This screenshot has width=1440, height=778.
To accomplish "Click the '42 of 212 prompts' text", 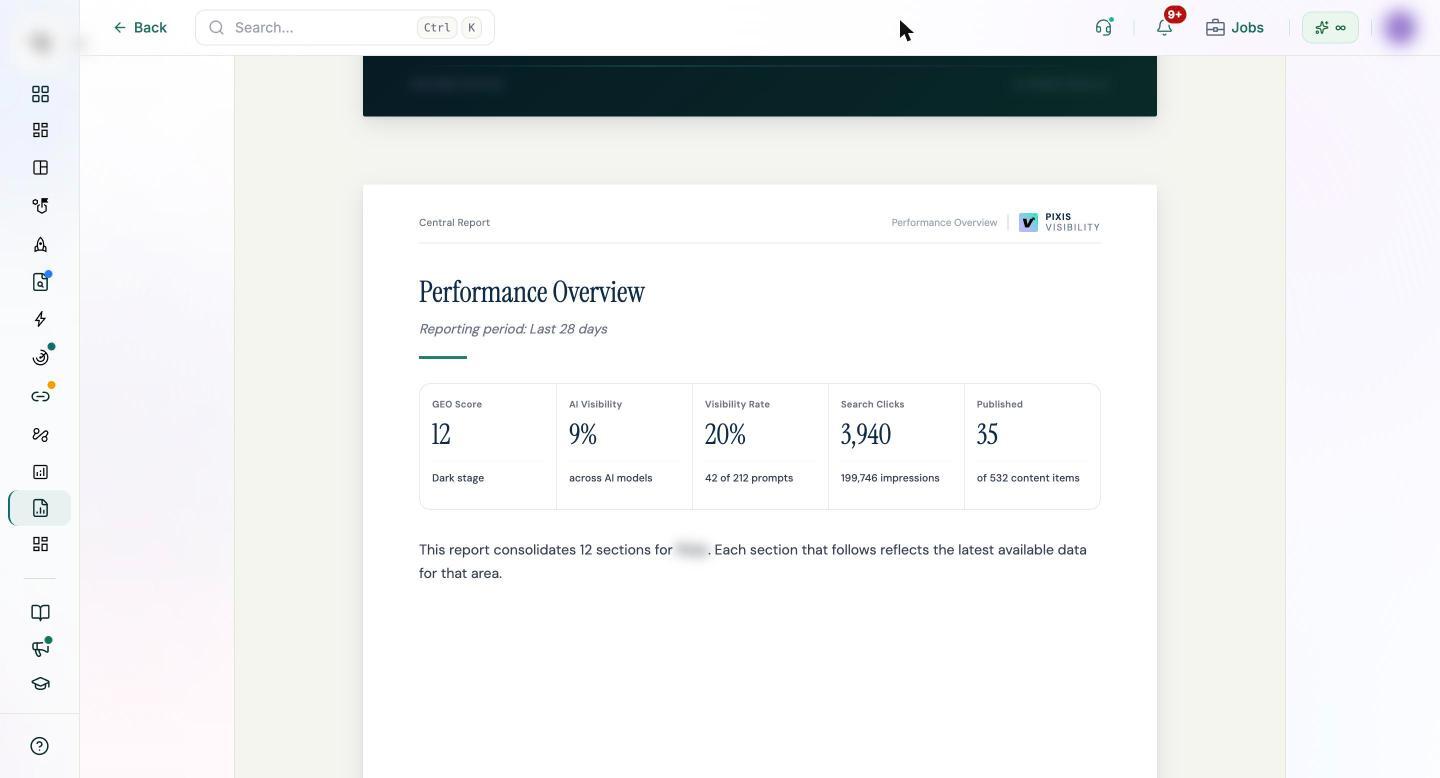I will pos(749,478).
